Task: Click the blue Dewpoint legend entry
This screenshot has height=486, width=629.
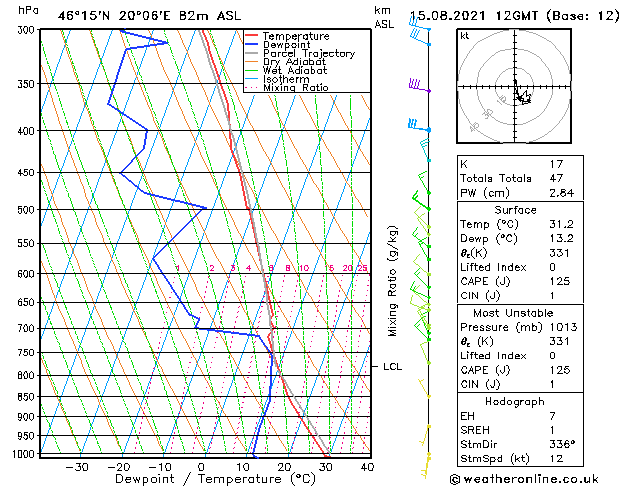Action: coord(278,45)
